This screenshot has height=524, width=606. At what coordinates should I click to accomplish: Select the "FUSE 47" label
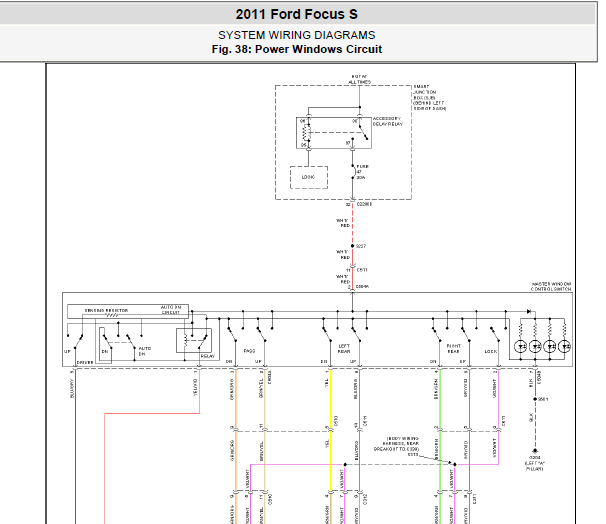(x=362, y=172)
